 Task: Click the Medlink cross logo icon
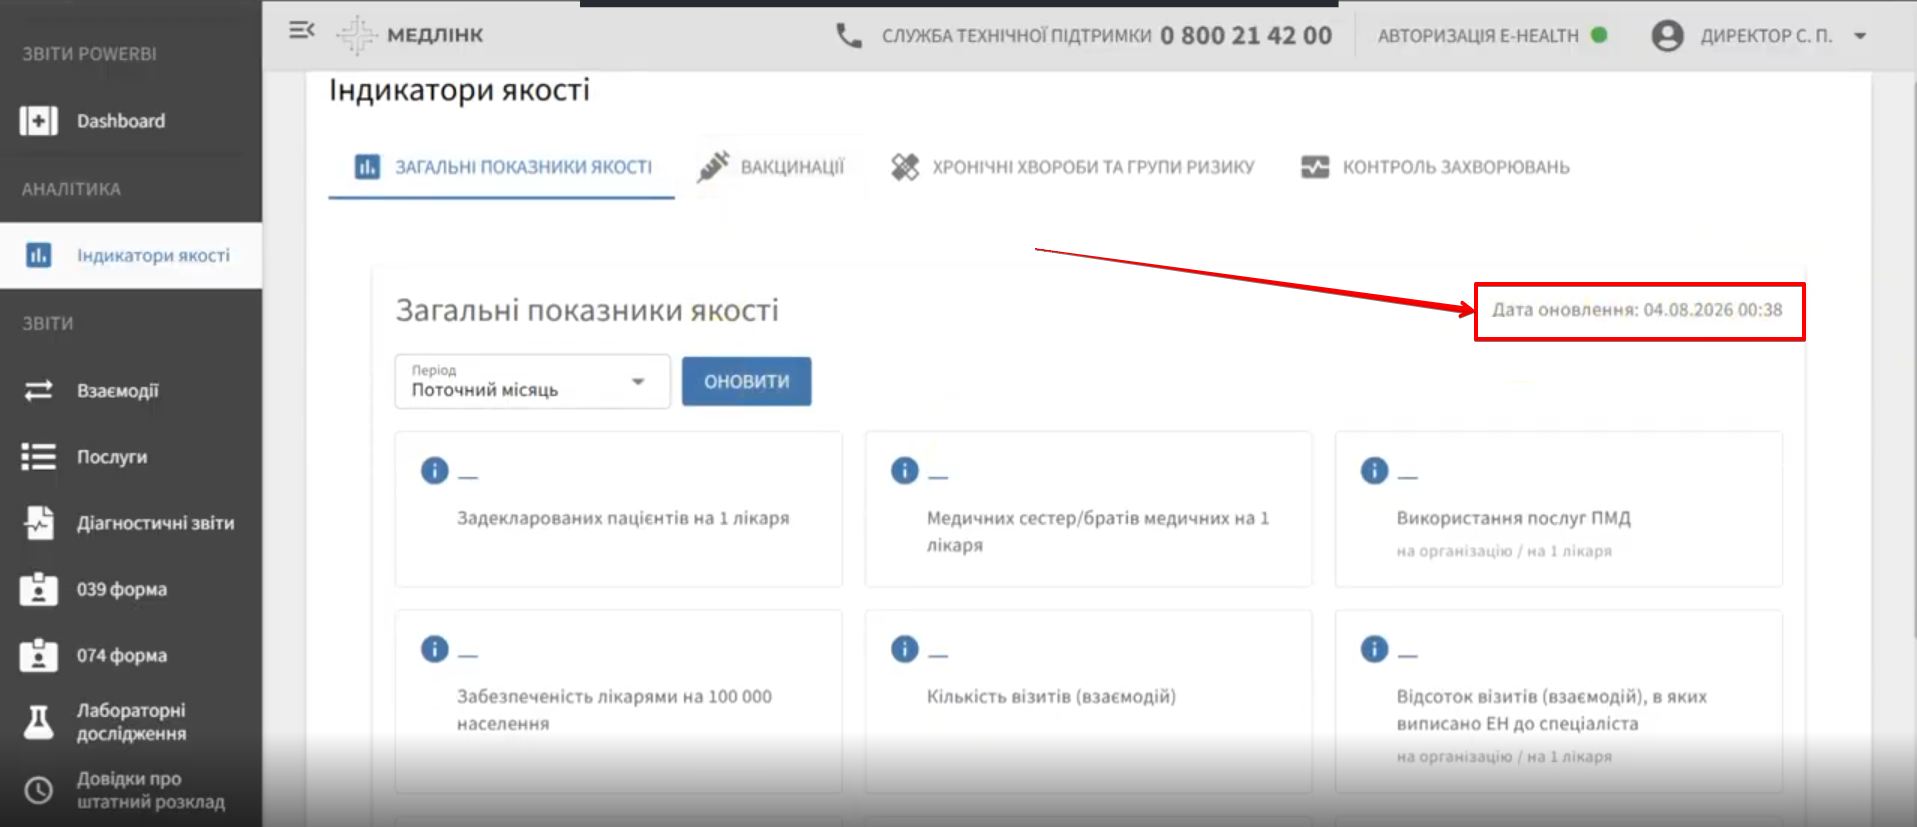355,35
